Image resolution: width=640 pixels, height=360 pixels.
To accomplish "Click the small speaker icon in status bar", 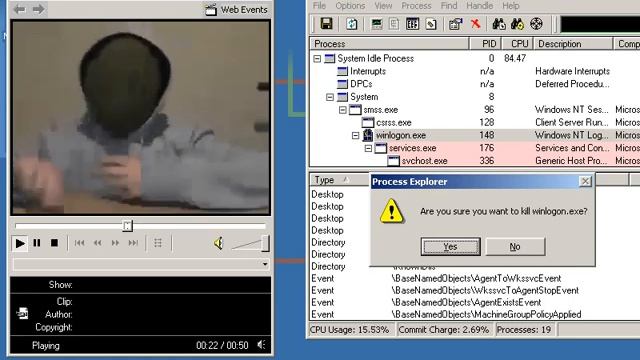I will pos(261,345).
